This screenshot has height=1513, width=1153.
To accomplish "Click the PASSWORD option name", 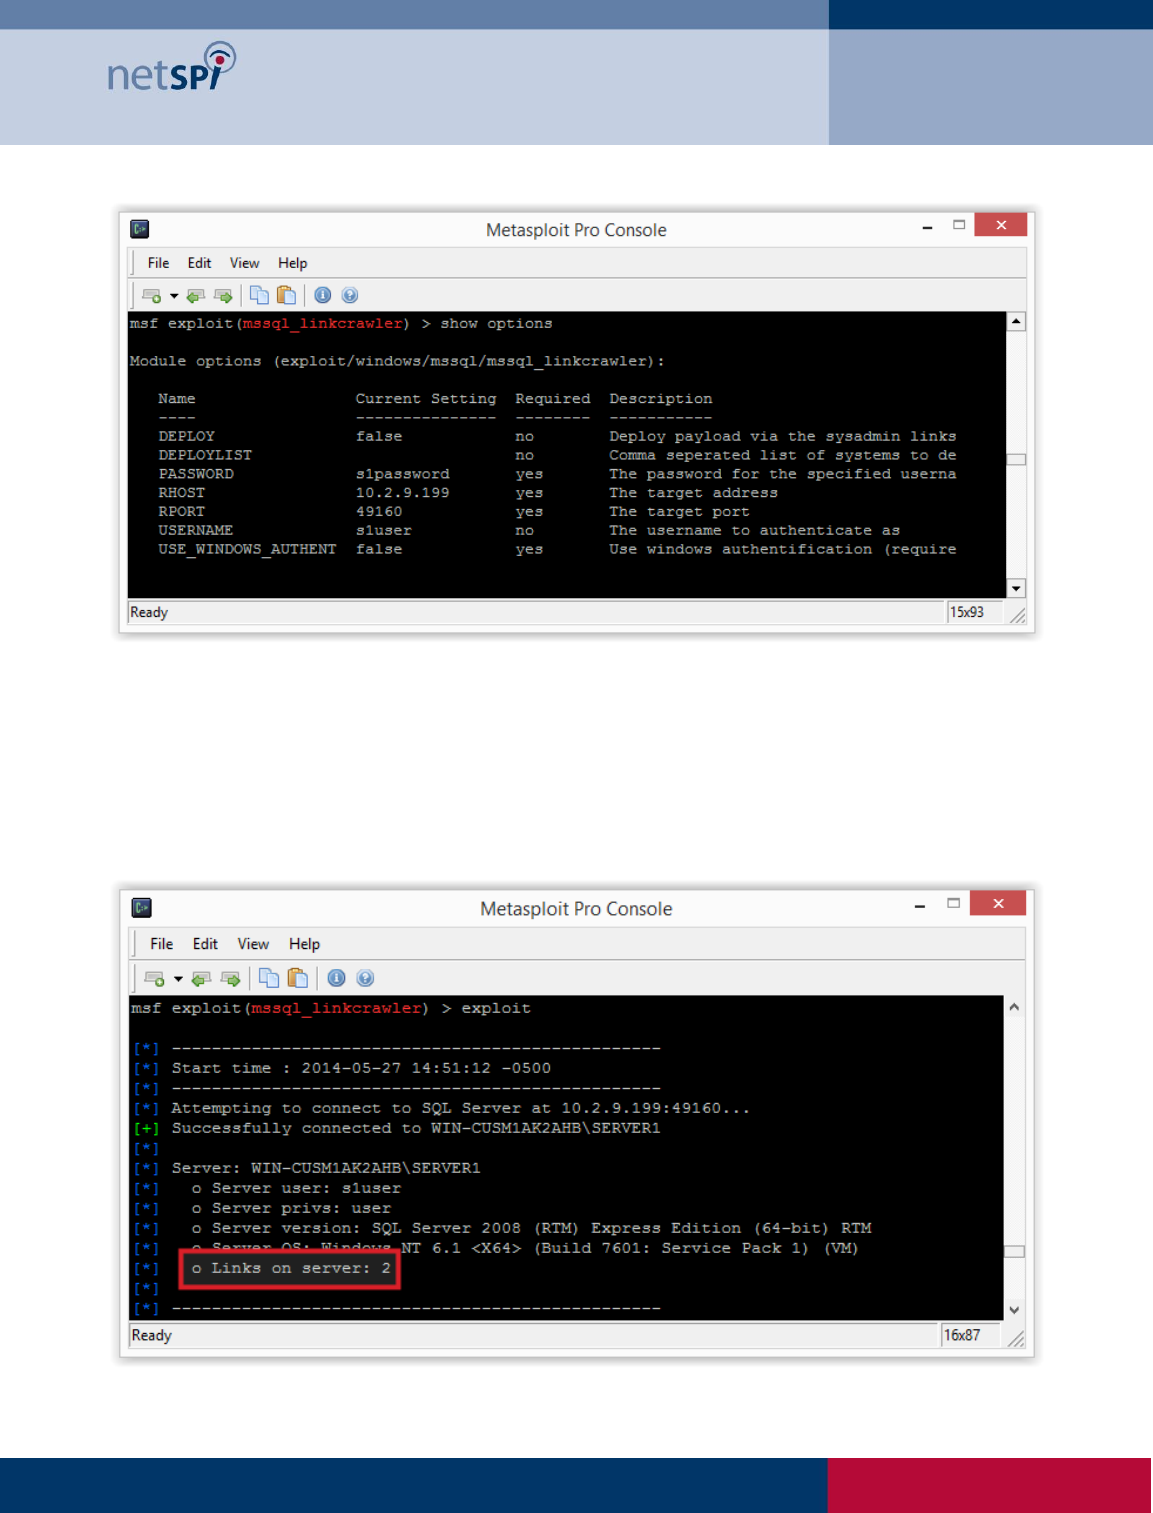I will (x=196, y=474).
